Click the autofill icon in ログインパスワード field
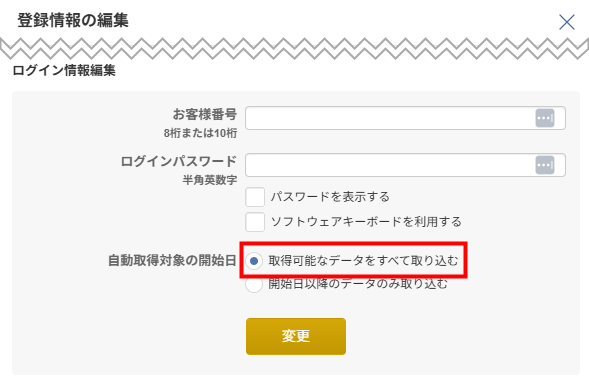The width and height of the screenshot is (589, 381). tap(545, 165)
